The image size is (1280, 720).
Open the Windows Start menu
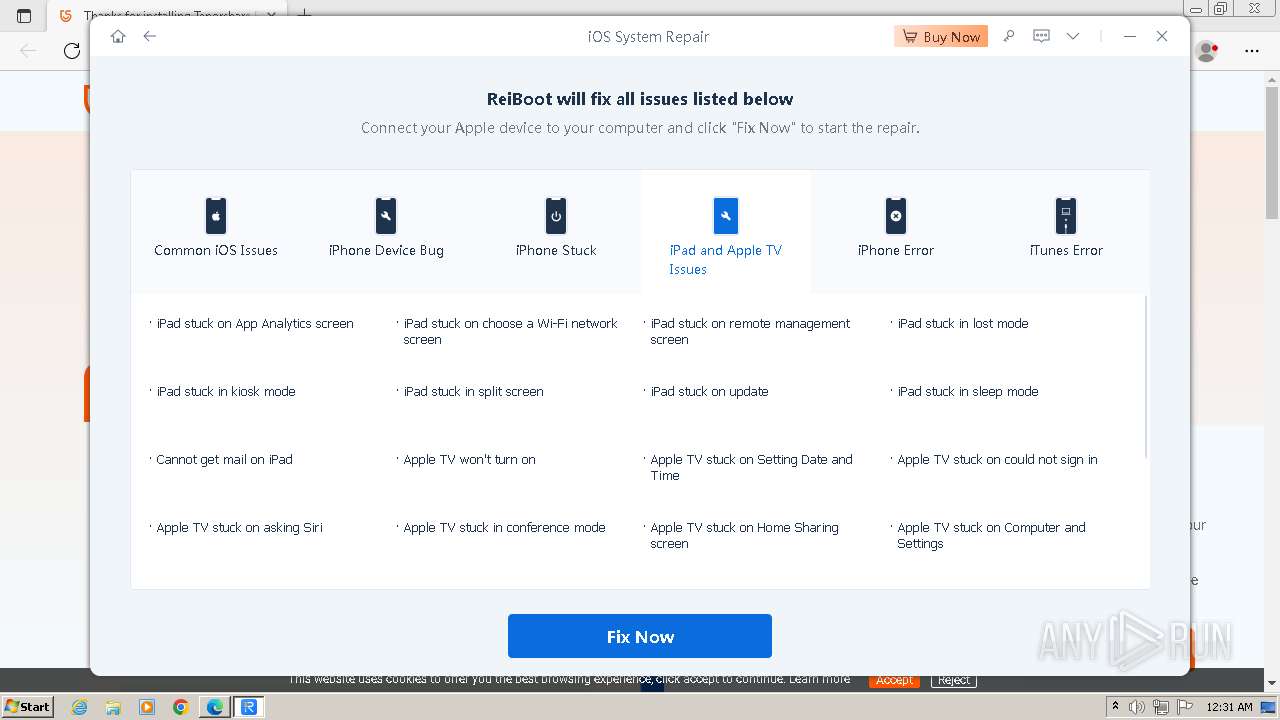click(x=27, y=706)
